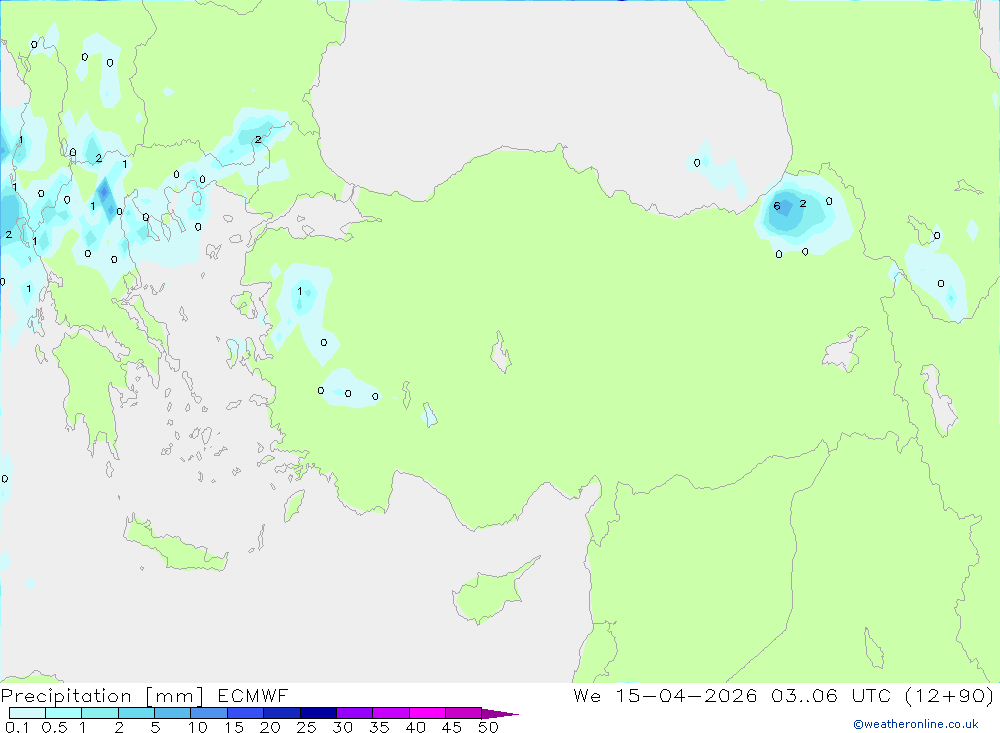Click the '20' legend scale label
Image resolution: width=1000 pixels, height=733 pixels.
(x=270, y=727)
